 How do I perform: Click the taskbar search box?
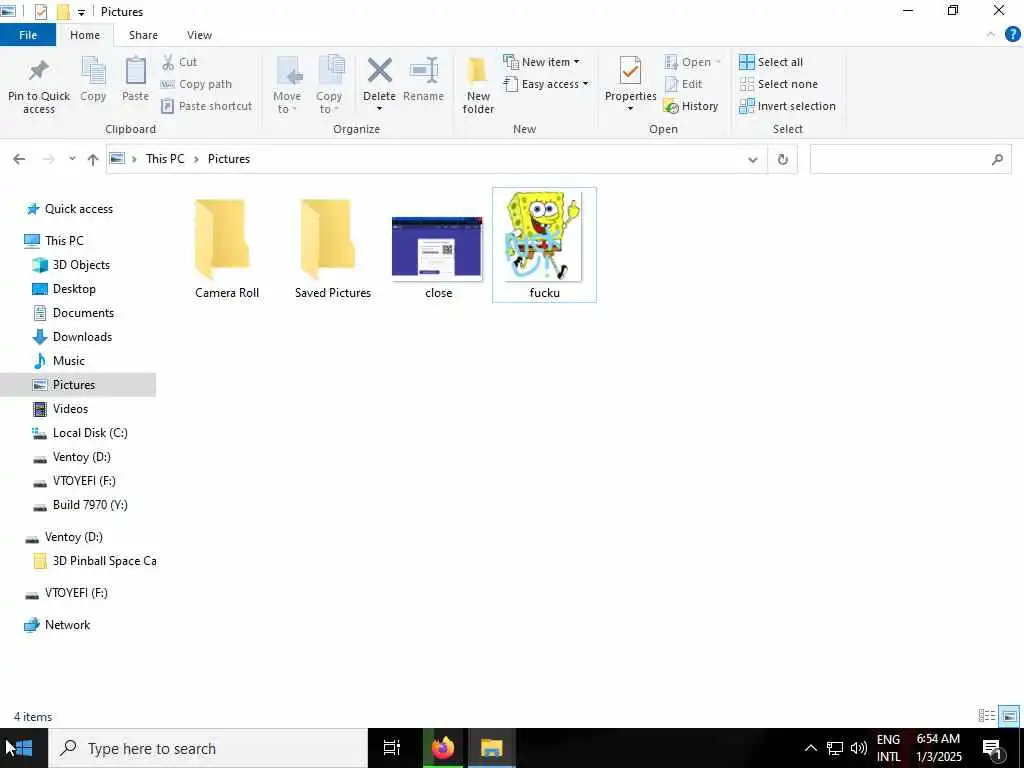coord(208,748)
